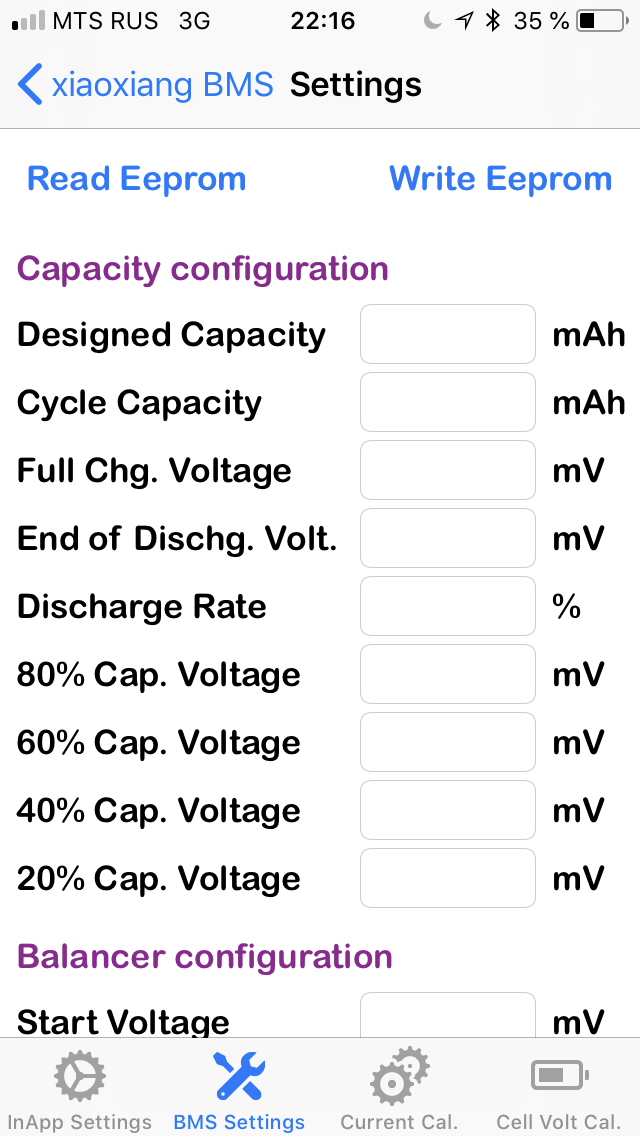This screenshot has width=640, height=1136.
Task: Tap the InApp Settings gear icon
Action: tap(79, 1077)
